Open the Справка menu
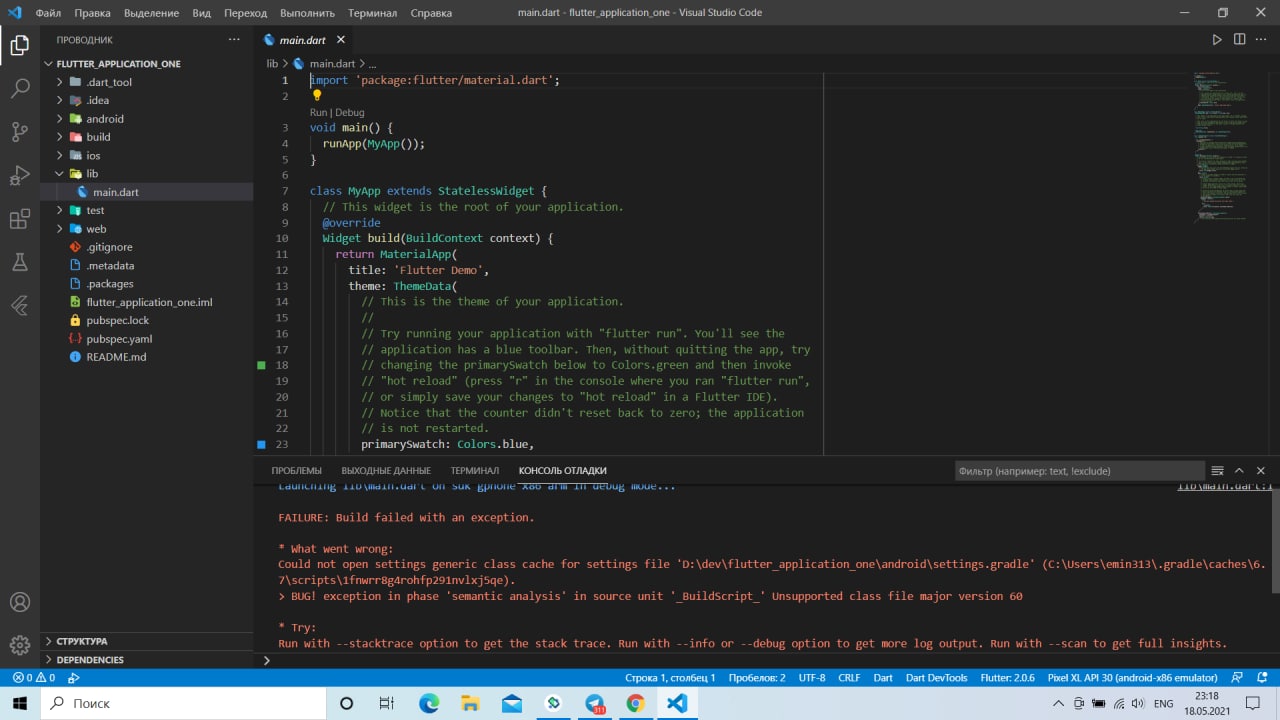1280x720 pixels. 431,13
